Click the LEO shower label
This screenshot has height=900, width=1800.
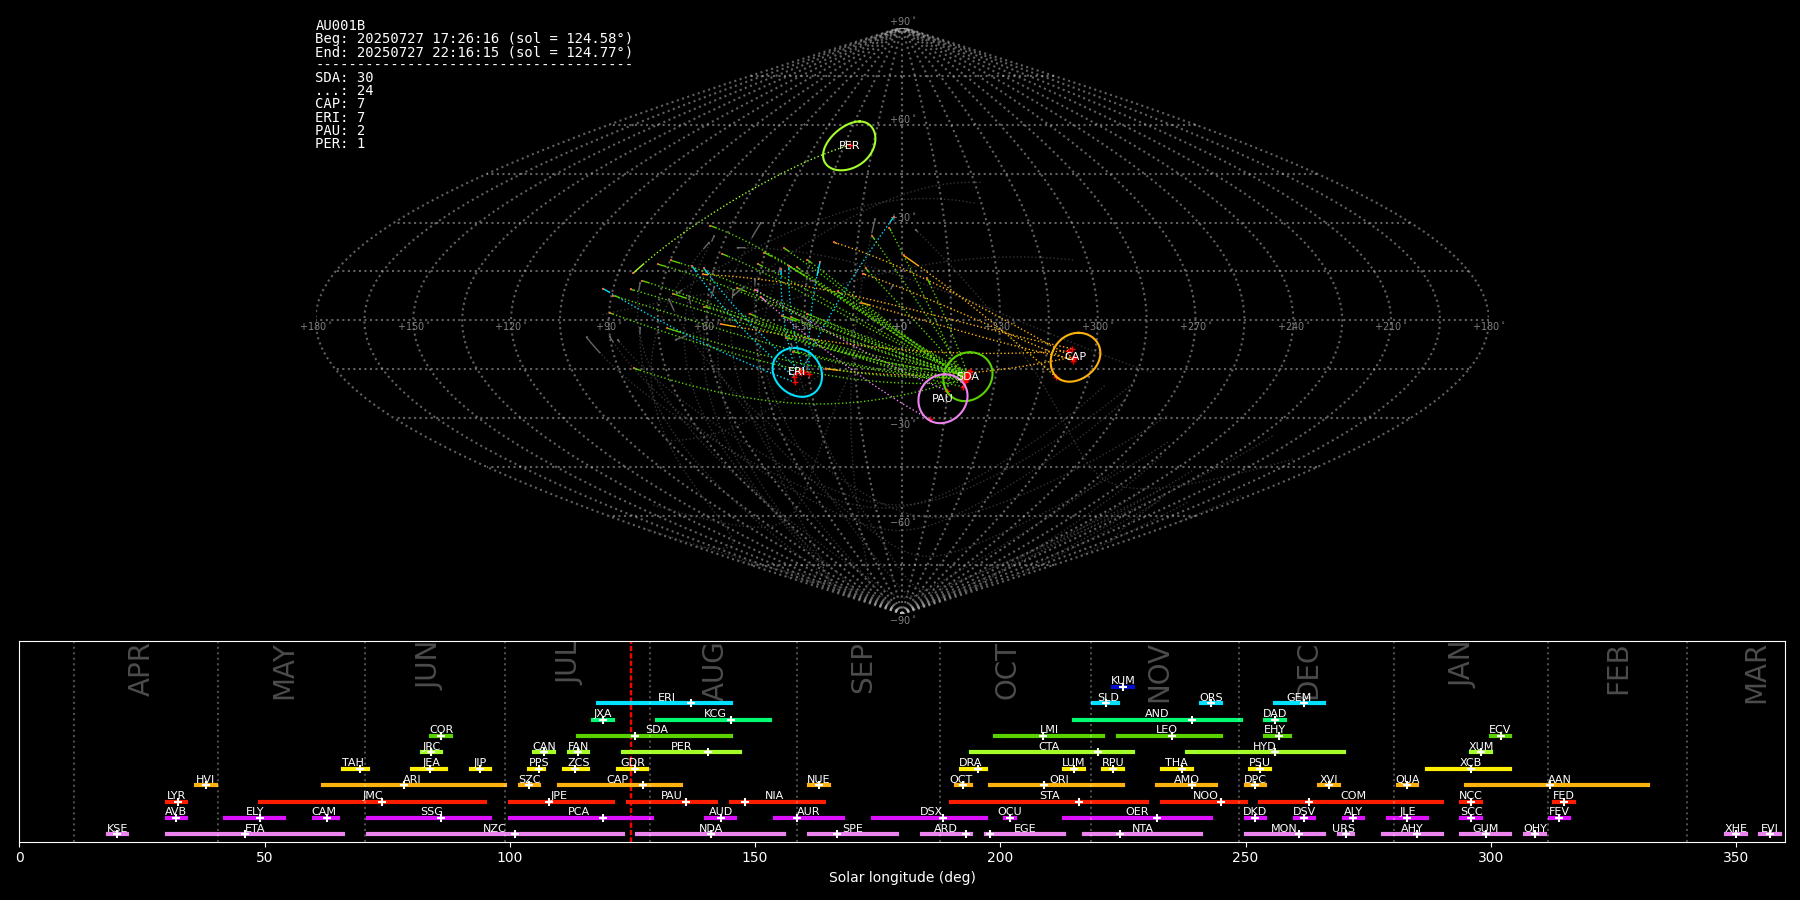point(1167,730)
